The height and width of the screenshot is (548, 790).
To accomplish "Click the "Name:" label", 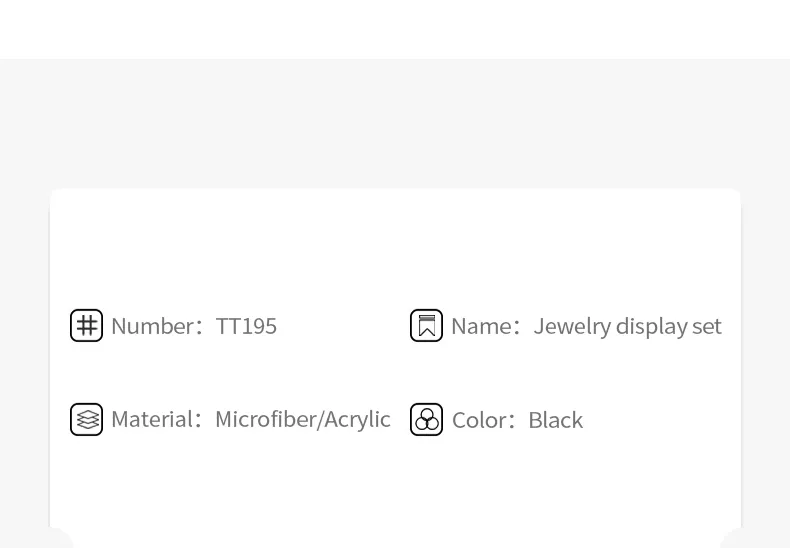I will (x=484, y=326).
